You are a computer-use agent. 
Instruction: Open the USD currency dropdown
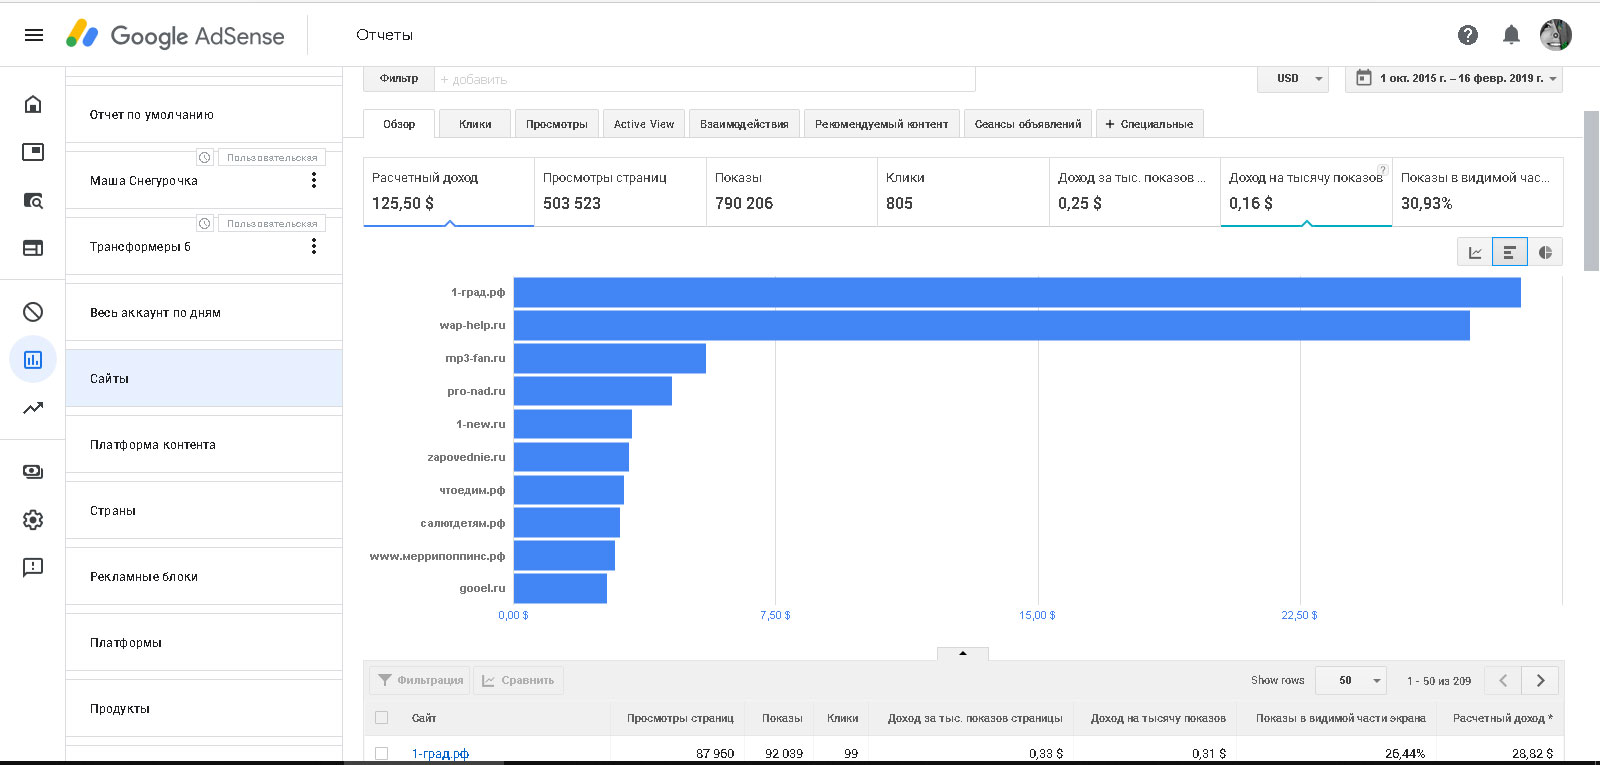tap(1293, 78)
